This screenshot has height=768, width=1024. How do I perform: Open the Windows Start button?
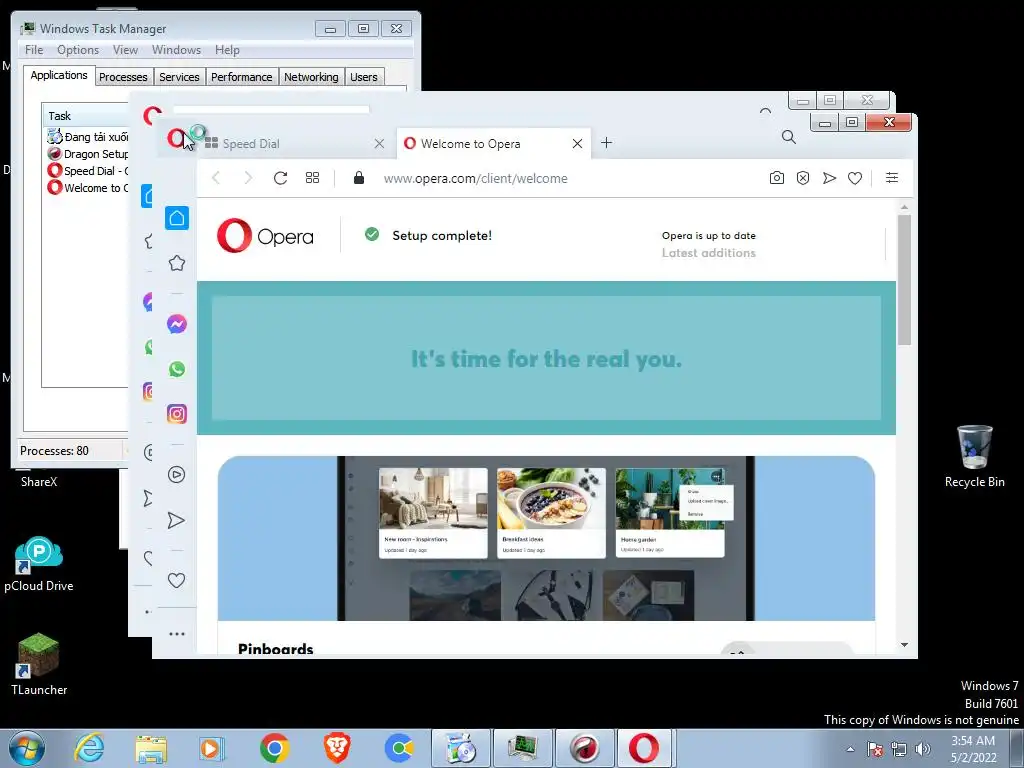(x=27, y=748)
